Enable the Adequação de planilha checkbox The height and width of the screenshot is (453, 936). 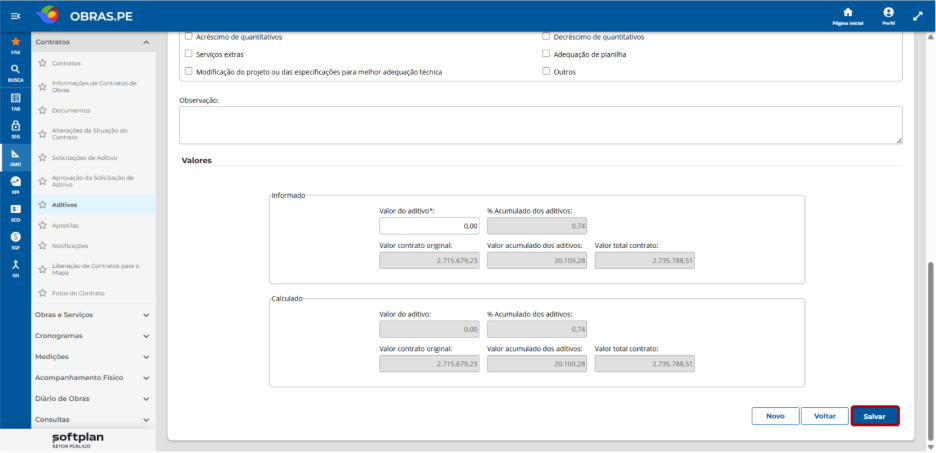pyautogui.click(x=546, y=54)
